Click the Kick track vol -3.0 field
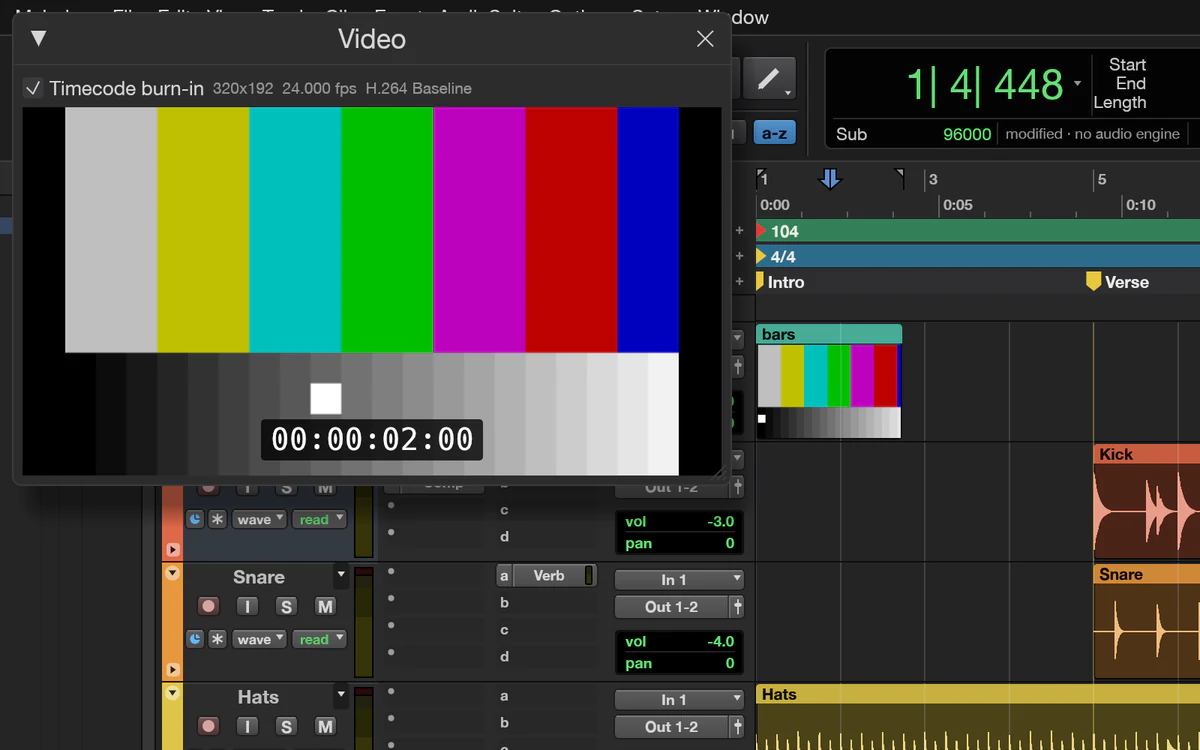This screenshot has width=1200, height=750. click(680, 521)
